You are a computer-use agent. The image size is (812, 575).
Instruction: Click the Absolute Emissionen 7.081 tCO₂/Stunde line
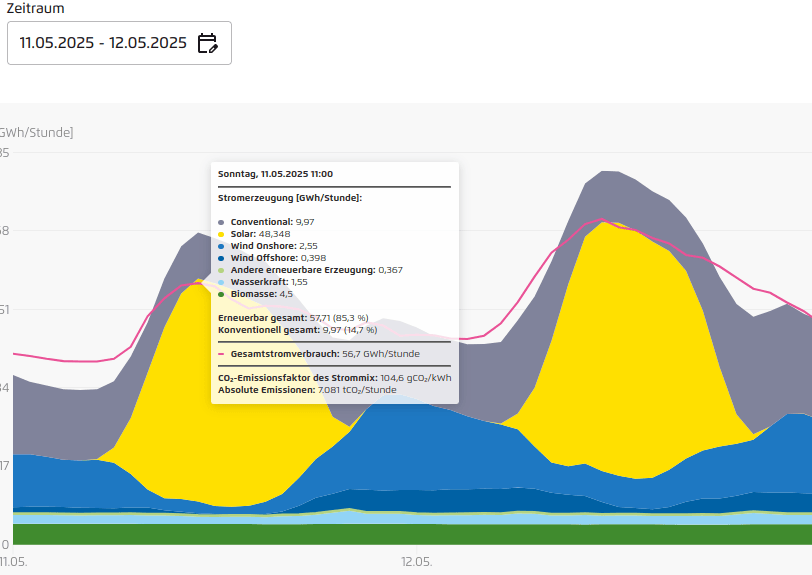(x=307, y=390)
